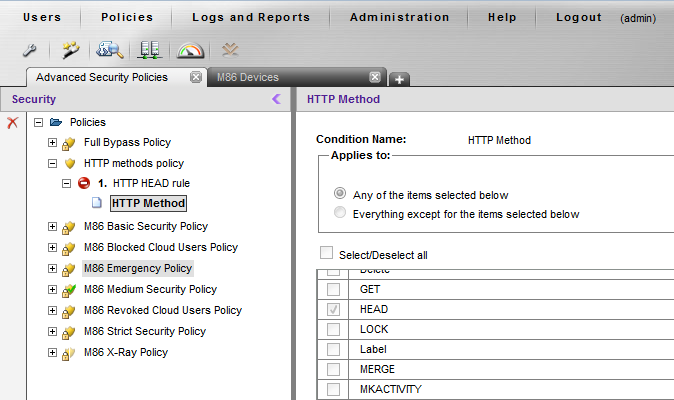Select 'Any of the items selected below'

click(341, 194)
